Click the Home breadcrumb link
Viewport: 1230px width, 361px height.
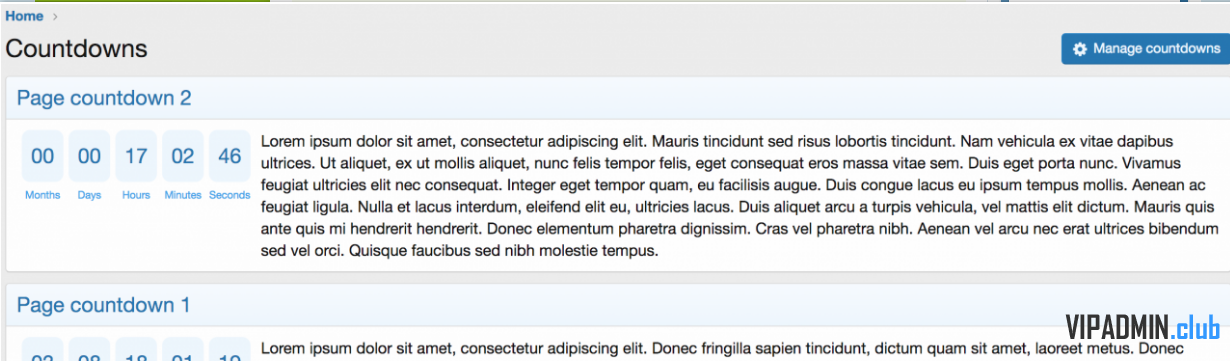pyautogui.click(x=24, y=16)
